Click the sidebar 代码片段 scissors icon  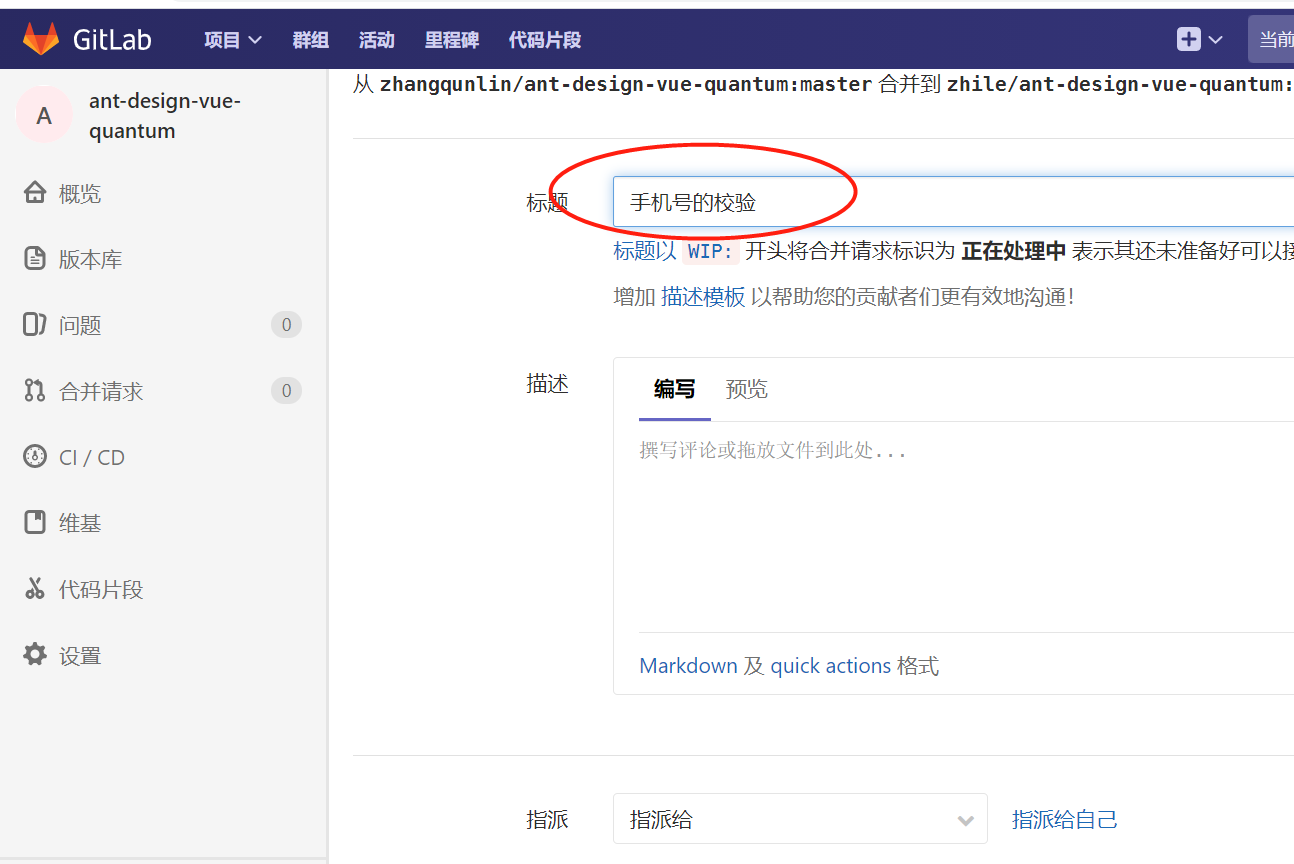pos(35,588)
